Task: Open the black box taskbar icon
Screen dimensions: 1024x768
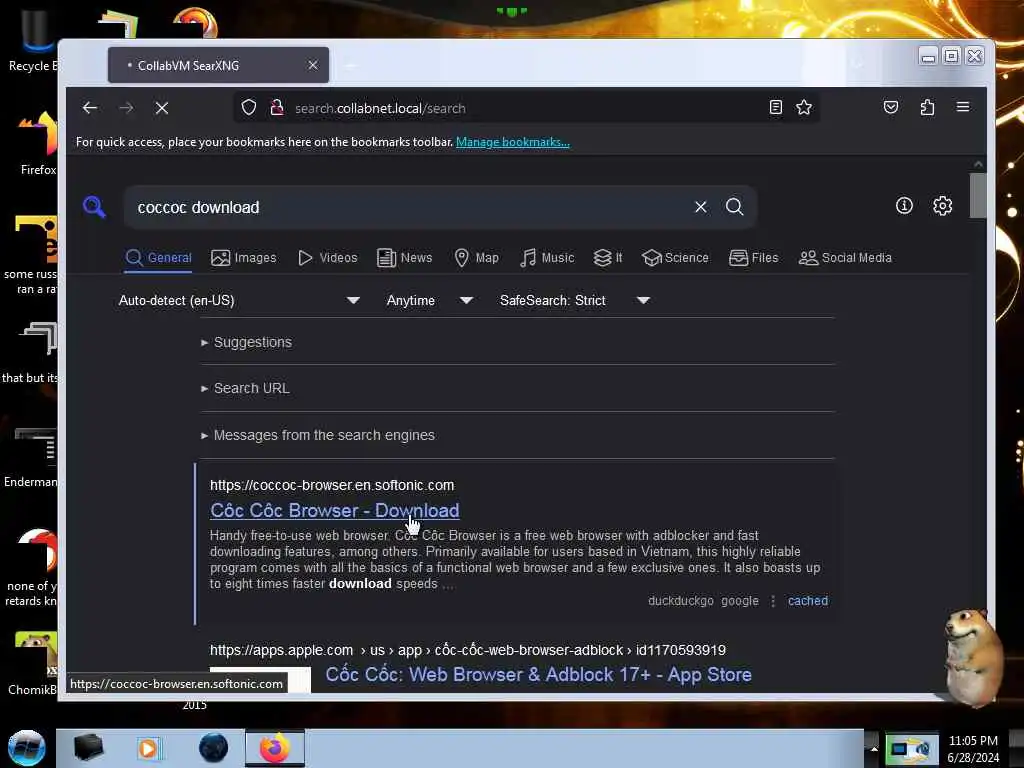Action: tap(89, 748)
